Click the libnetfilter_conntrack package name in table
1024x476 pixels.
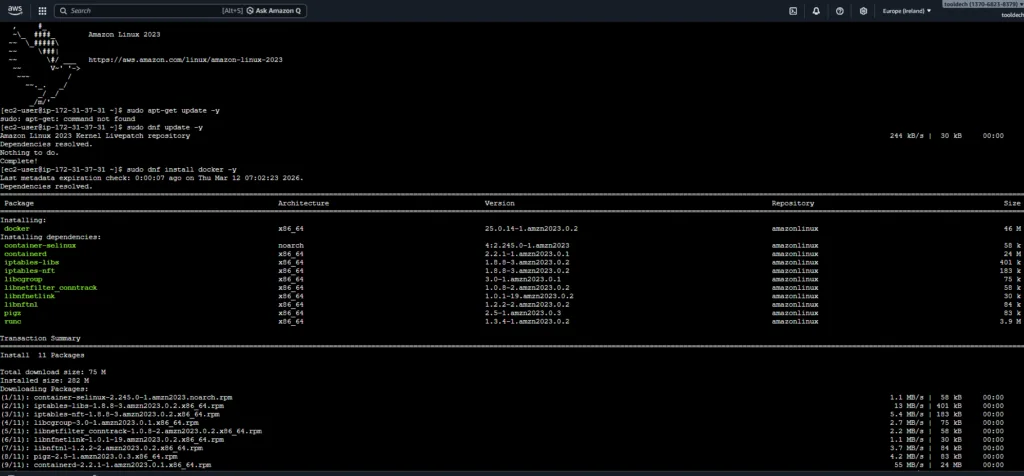point(50,287)
